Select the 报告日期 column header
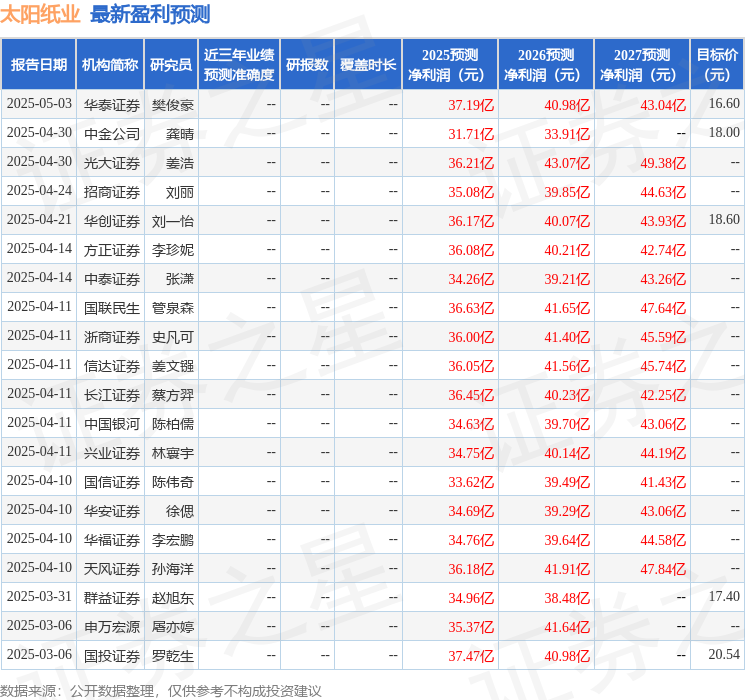 click(38, 64)
